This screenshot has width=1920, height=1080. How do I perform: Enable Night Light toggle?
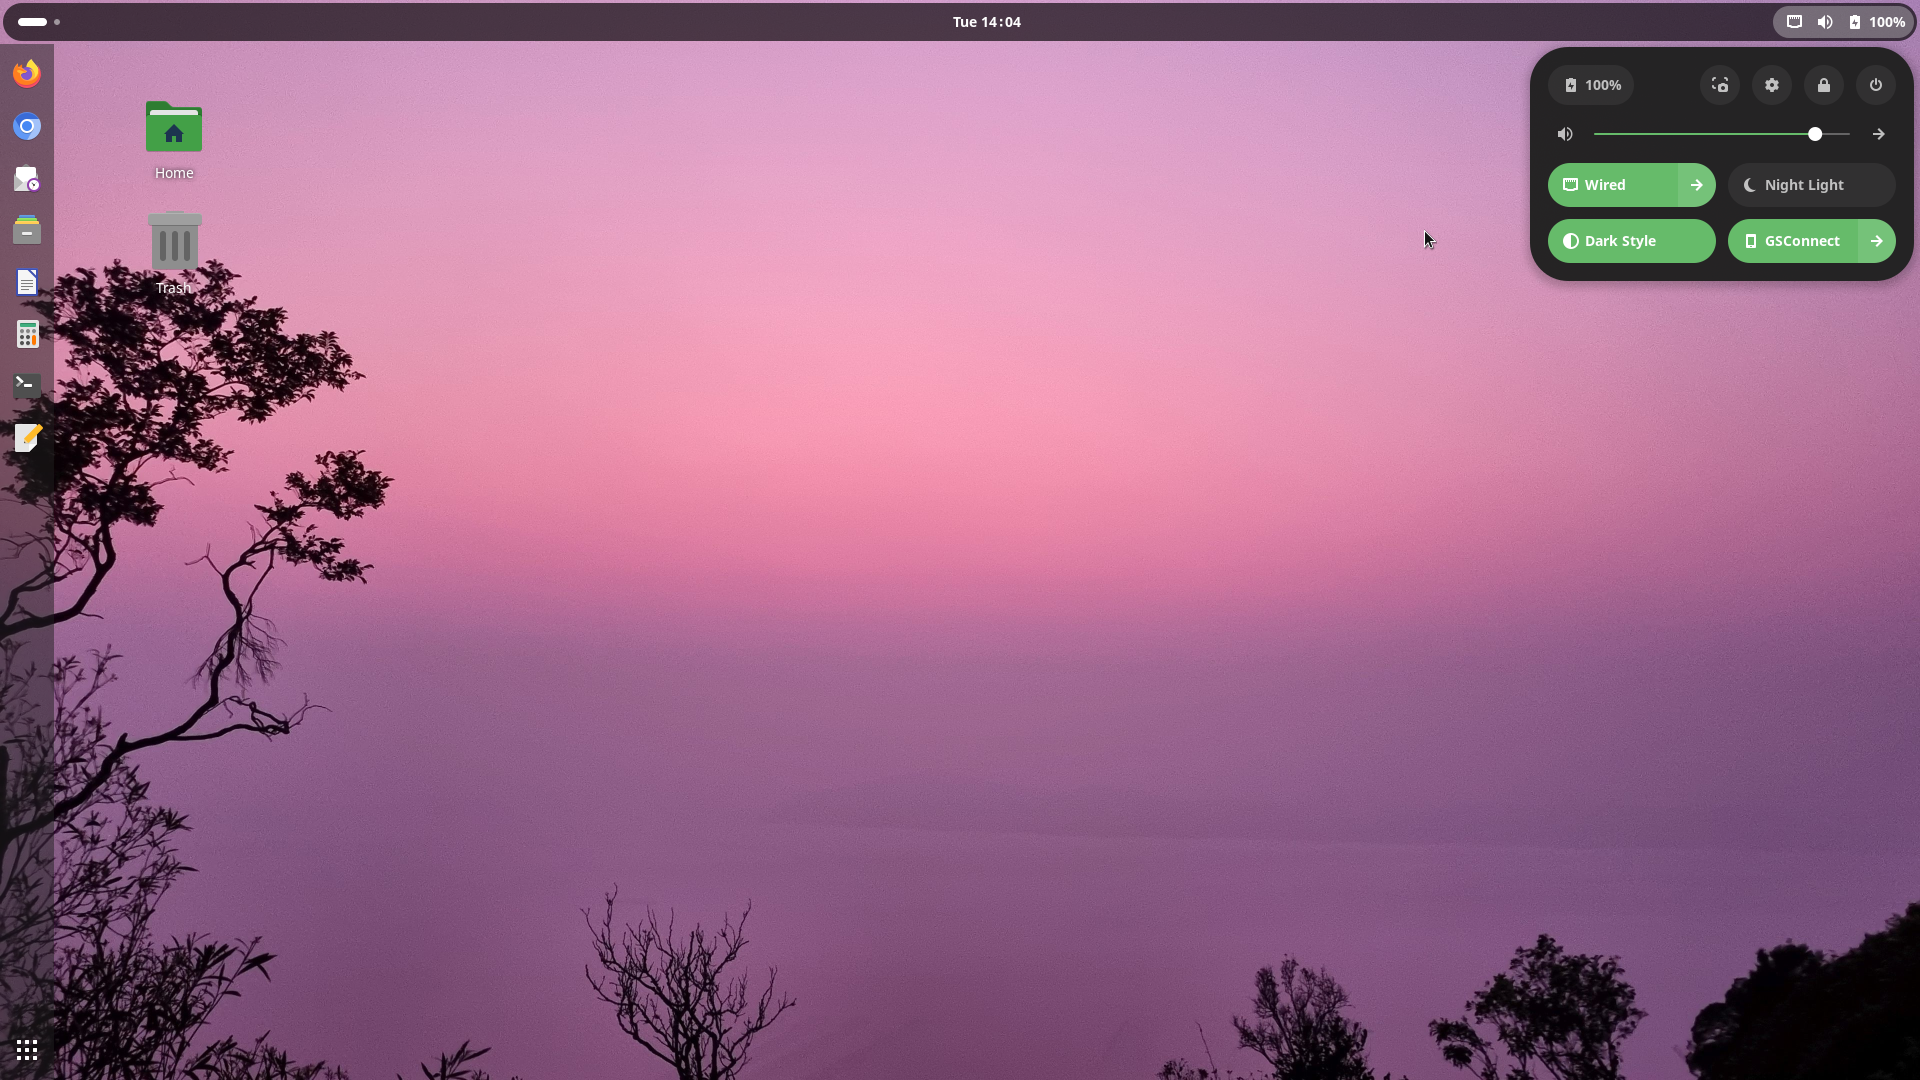(1812, 185)
